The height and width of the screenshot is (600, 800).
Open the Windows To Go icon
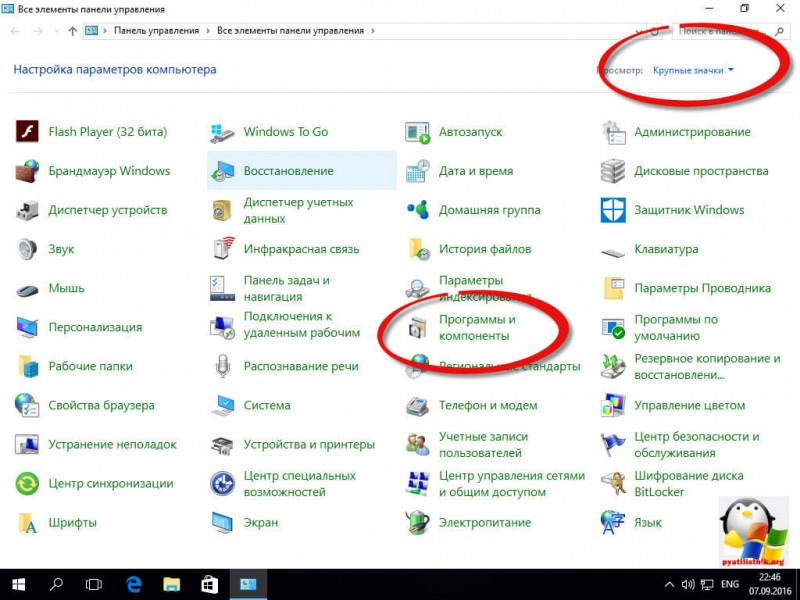(222, 132)
